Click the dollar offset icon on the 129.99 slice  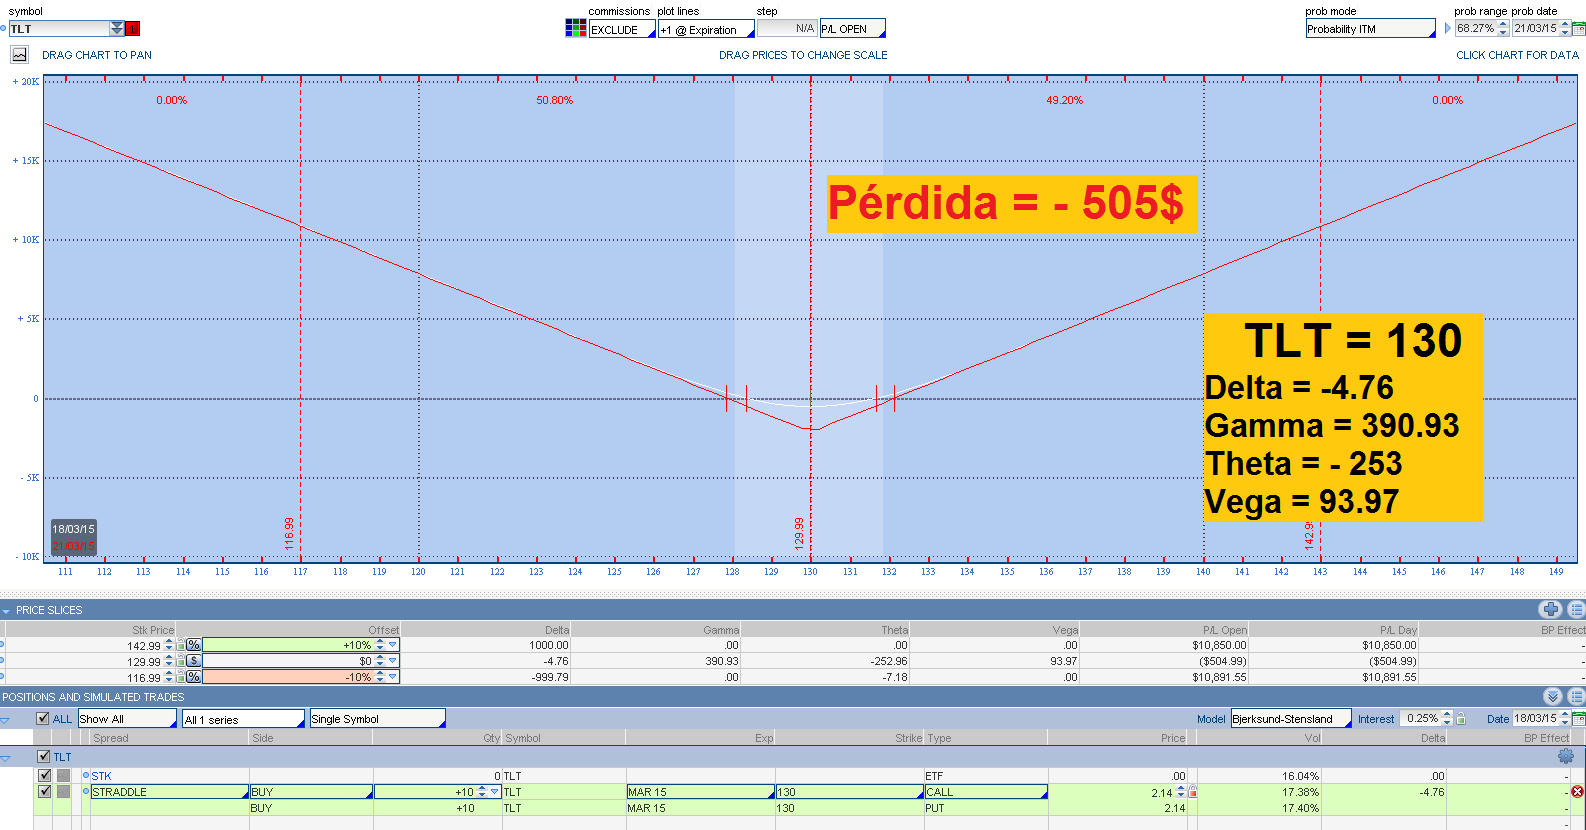[193, 661]
